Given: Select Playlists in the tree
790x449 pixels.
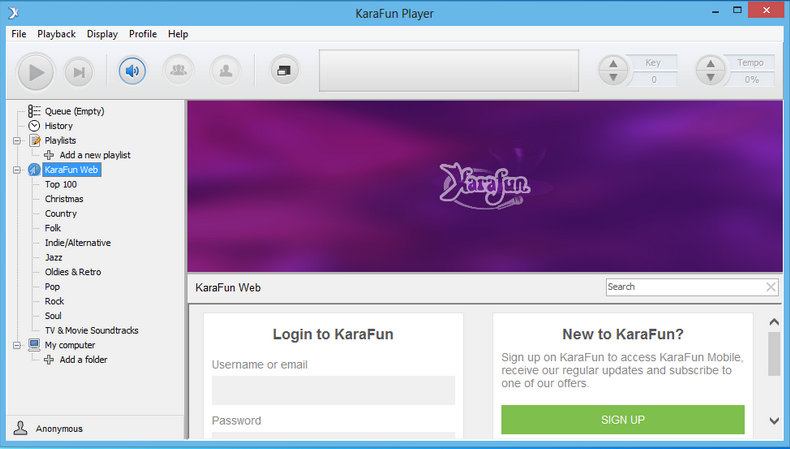Looking at the screenshot, I should [x=60, y=141].
